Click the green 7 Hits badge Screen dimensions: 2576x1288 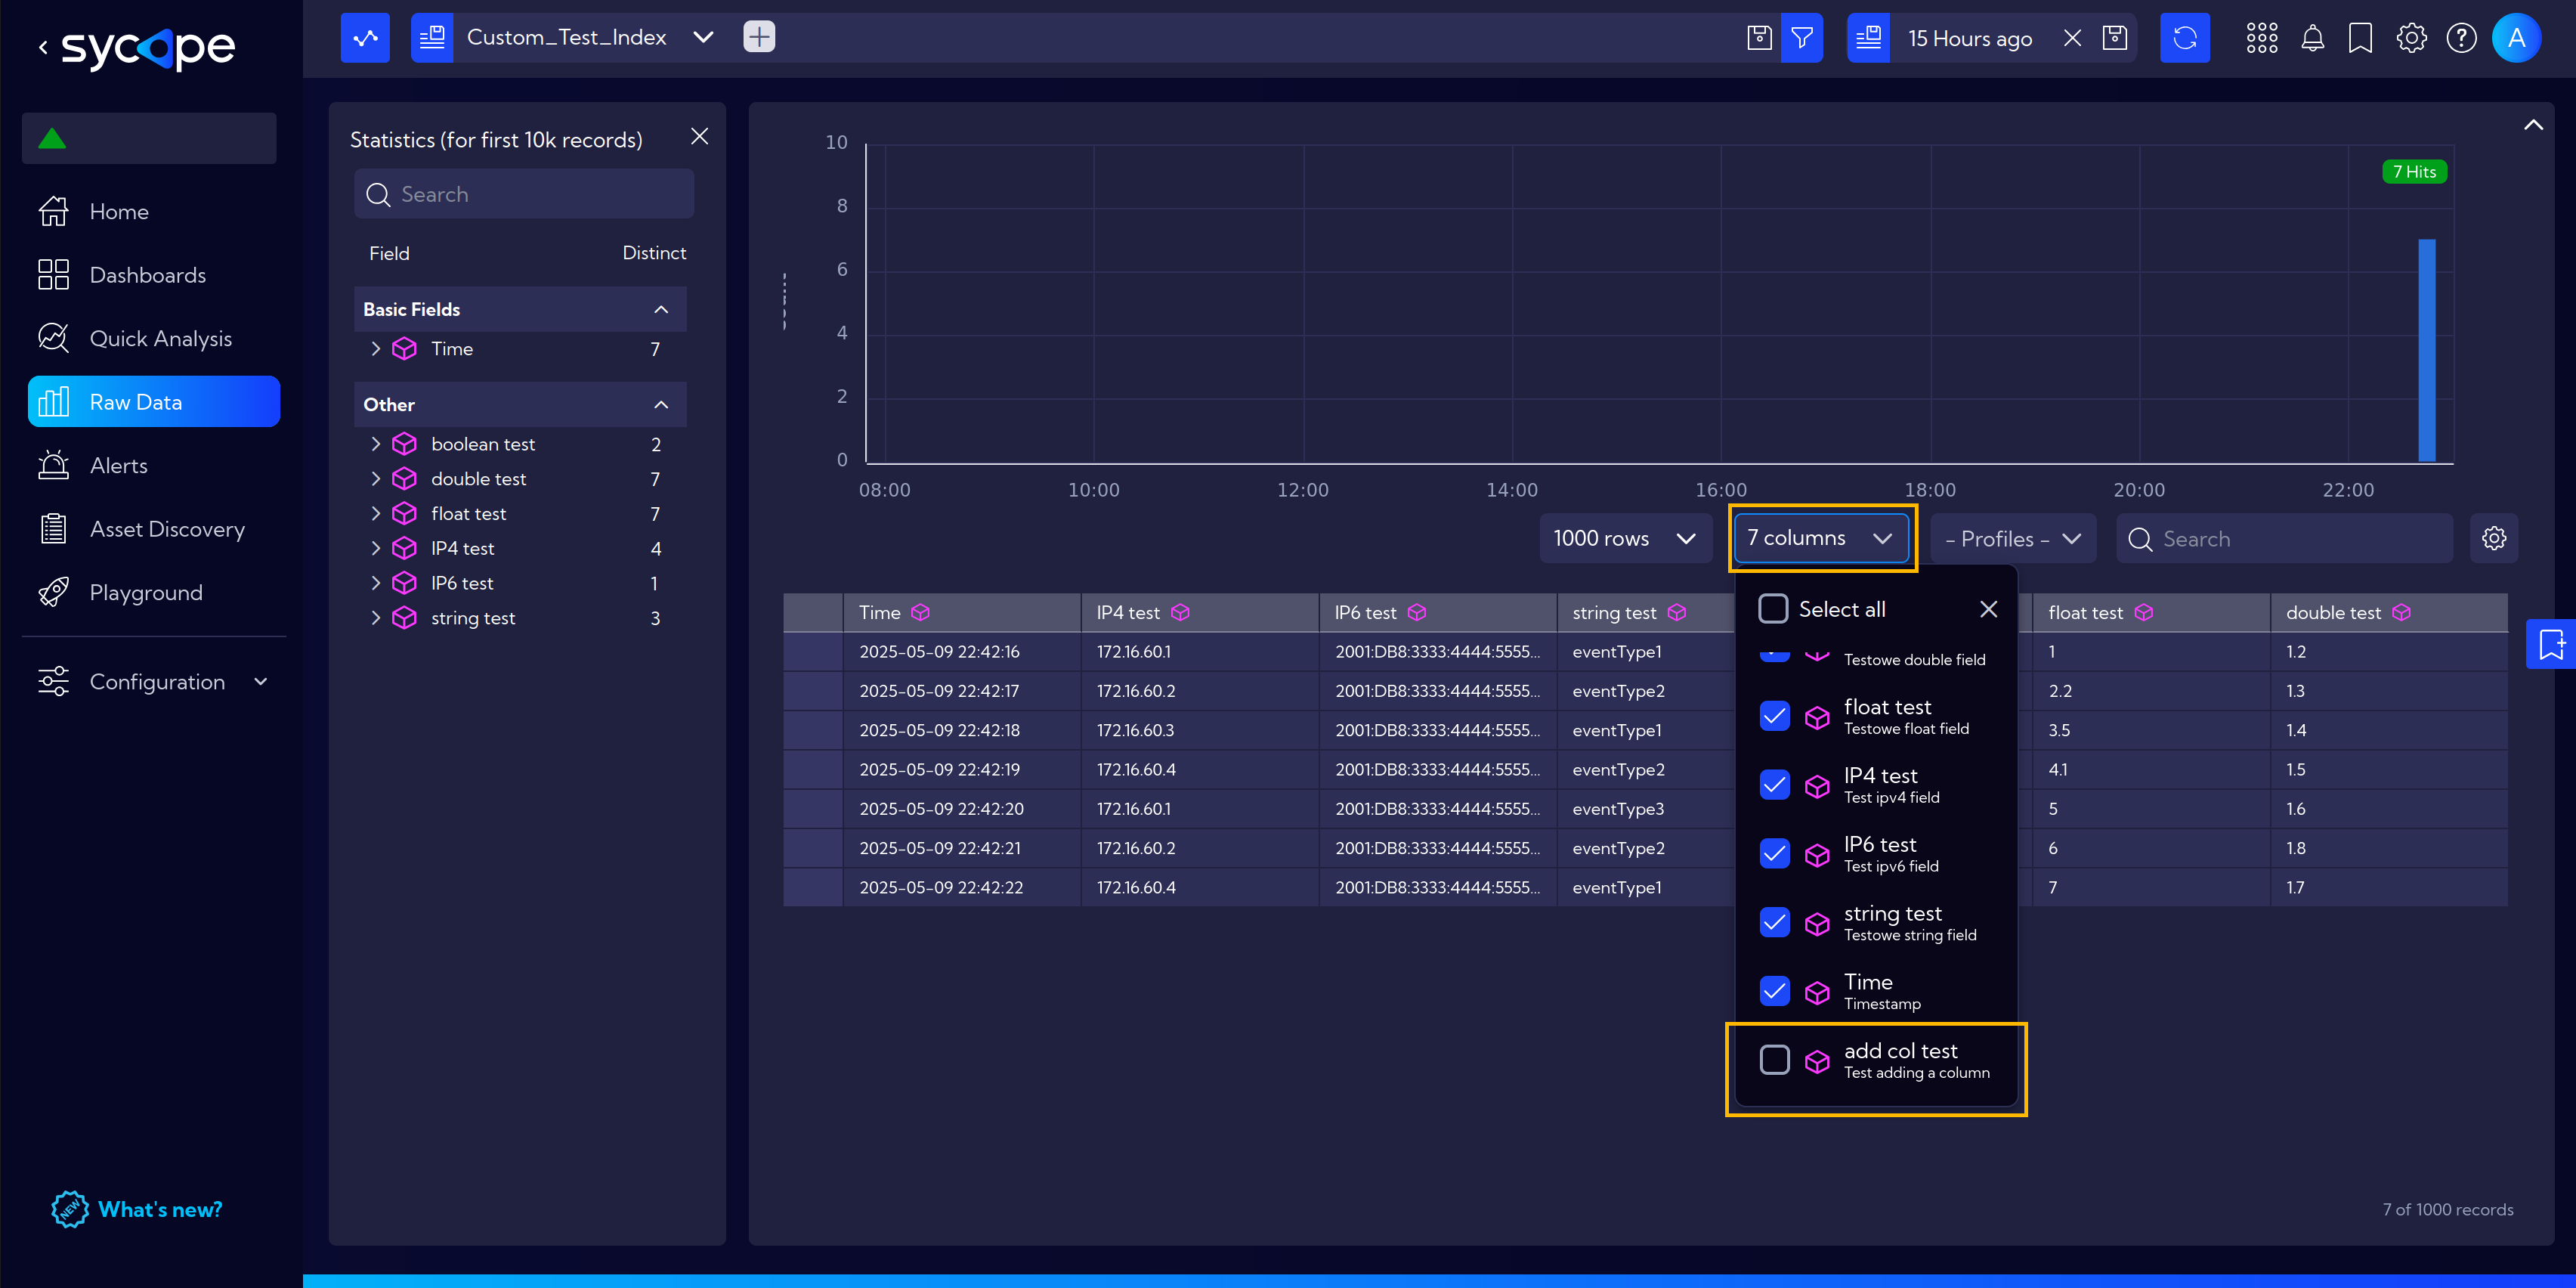[x=2414, y=172]
